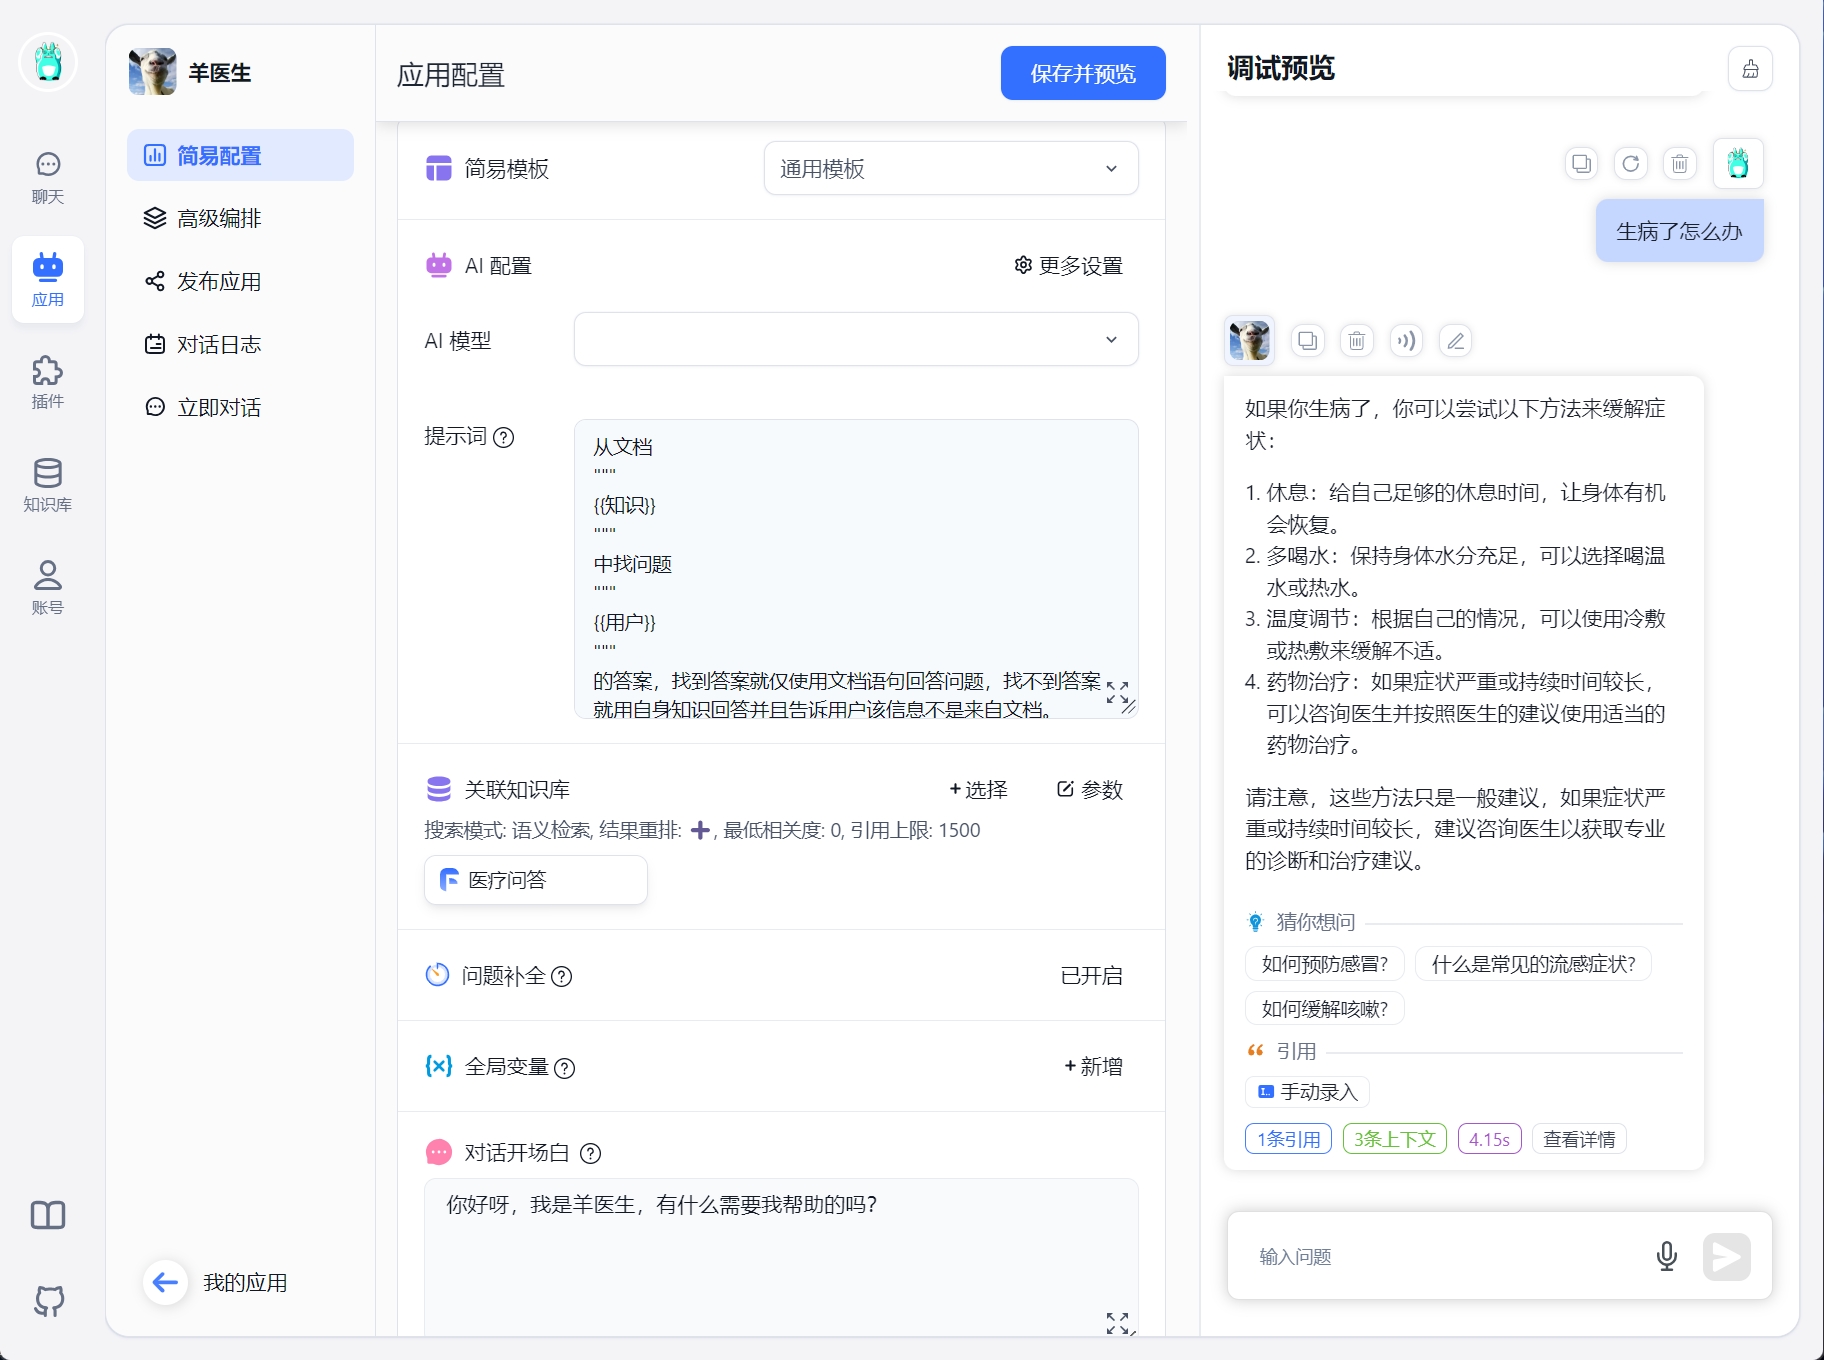
Task: Open the AI 模型 dropdown
Action: [856, 339]
